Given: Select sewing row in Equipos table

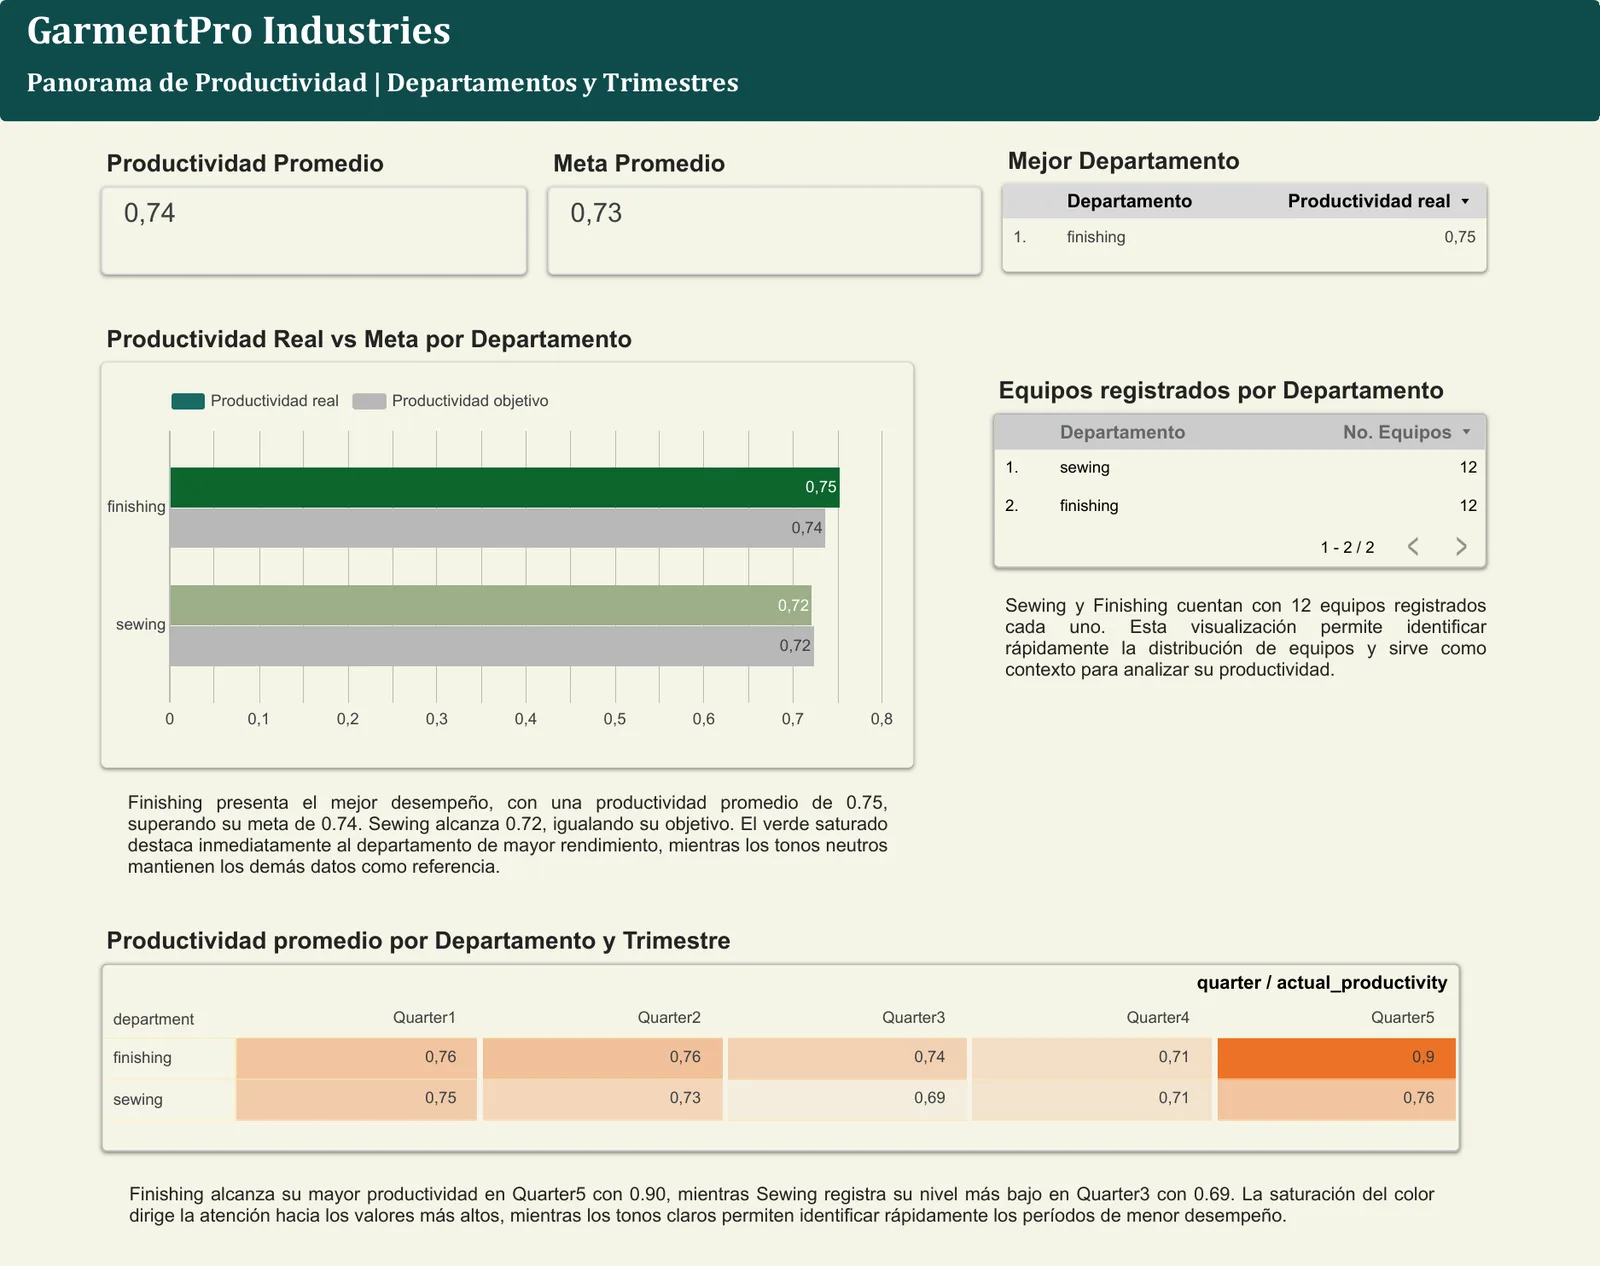Looking at the screenshot, I should point(1240,467).
